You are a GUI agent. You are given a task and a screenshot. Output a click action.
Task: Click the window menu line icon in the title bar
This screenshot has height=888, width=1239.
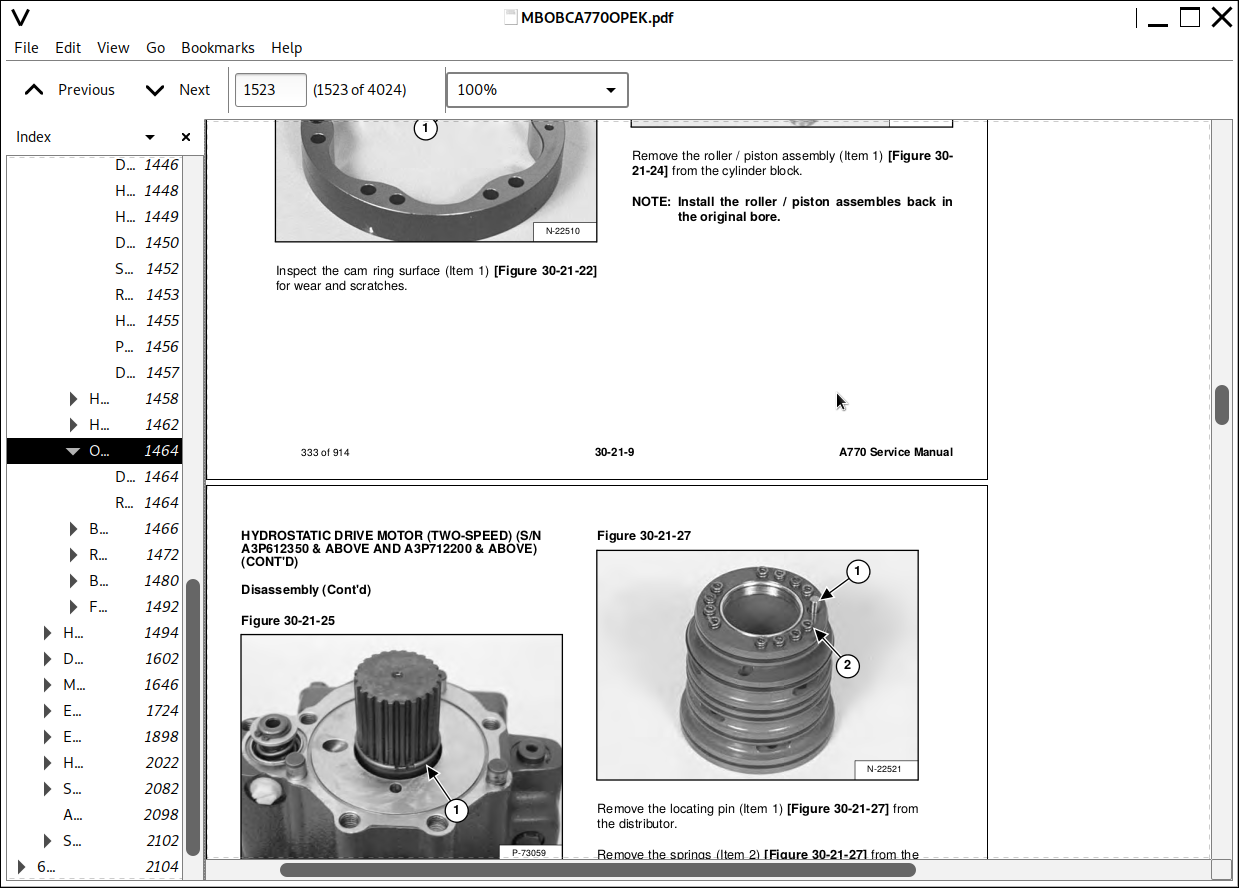point(1136,17)
